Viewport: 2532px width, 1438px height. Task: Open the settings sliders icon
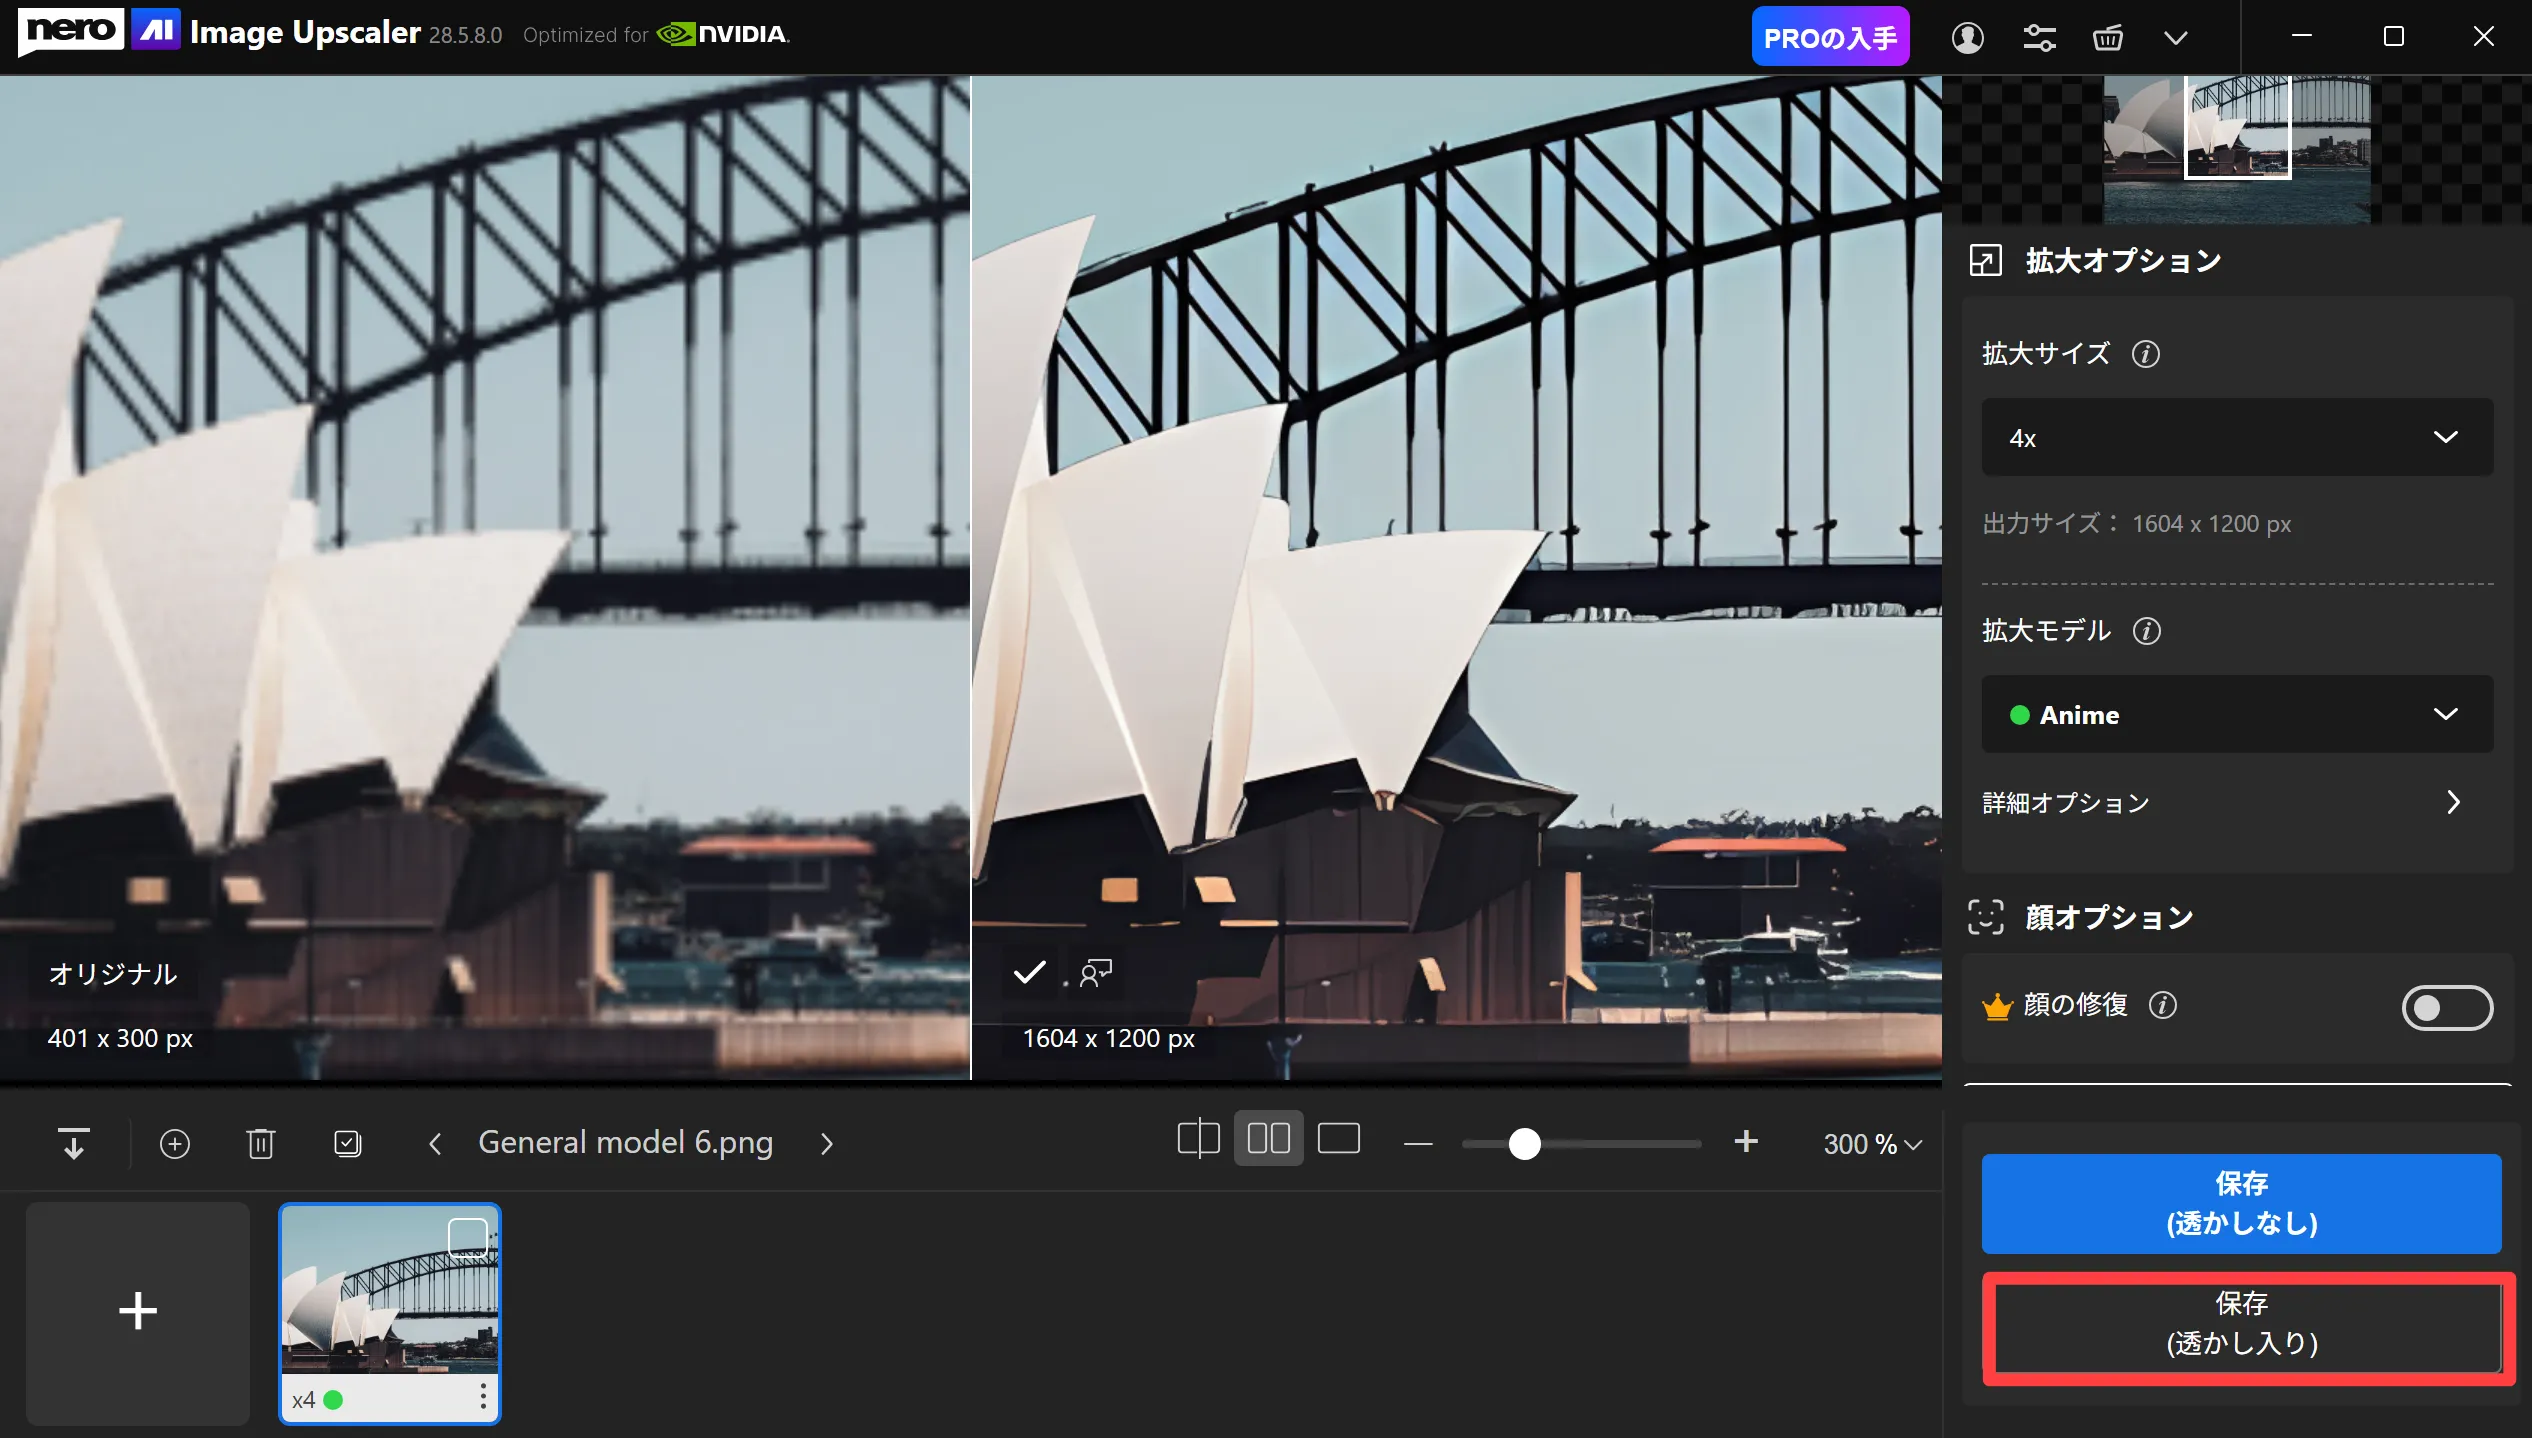[x=2039, y=38]
